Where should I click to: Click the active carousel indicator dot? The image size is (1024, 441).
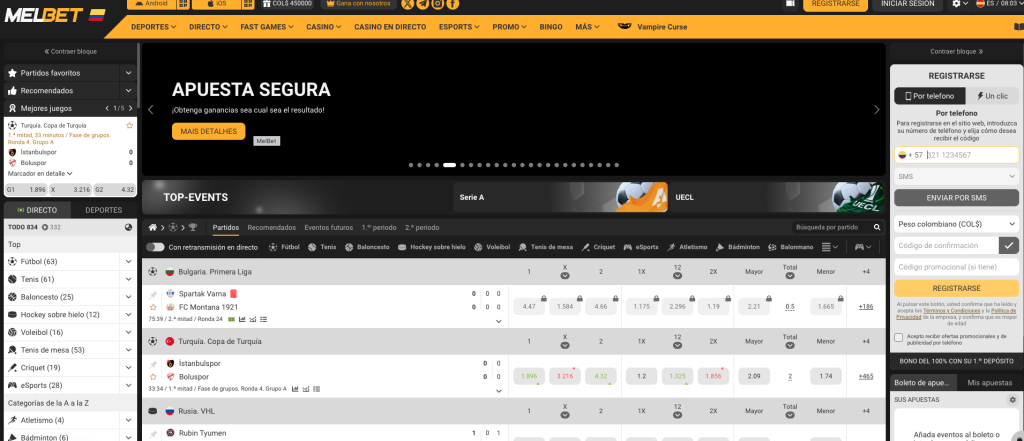tap(449, 164)
